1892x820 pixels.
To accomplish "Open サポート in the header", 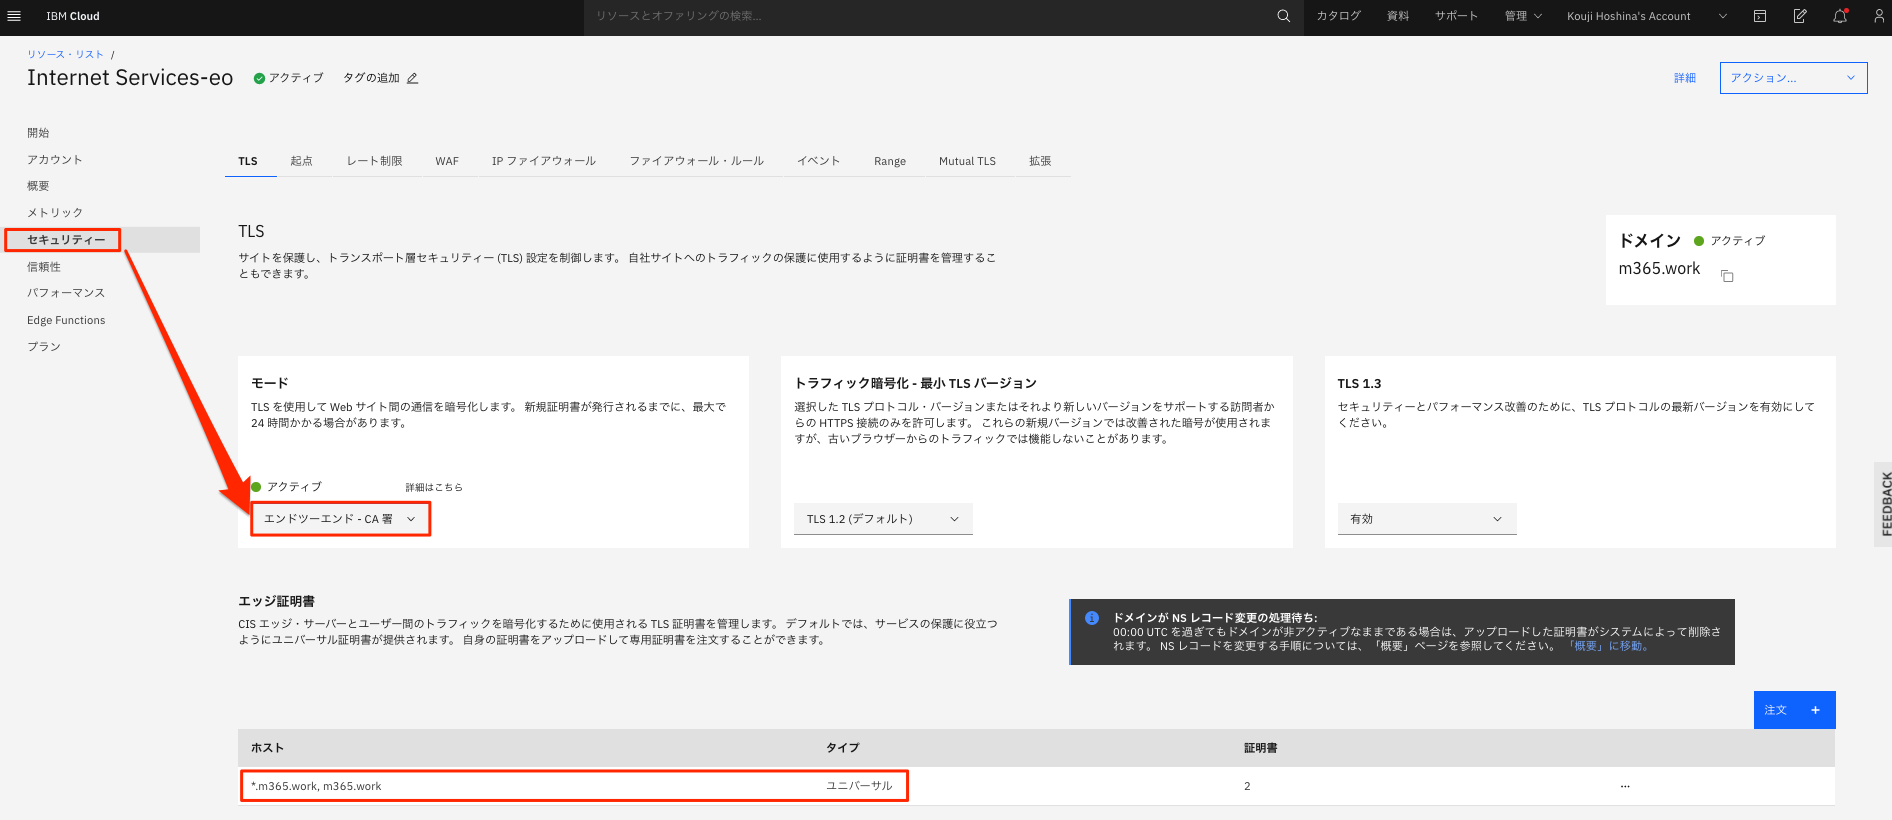I will pyautogui.click(x=1456, y=16).
